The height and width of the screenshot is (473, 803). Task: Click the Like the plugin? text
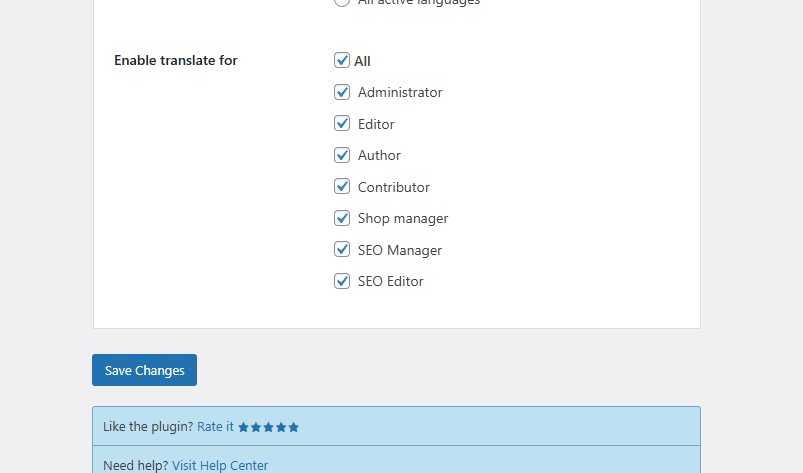(x=148, y=426)
